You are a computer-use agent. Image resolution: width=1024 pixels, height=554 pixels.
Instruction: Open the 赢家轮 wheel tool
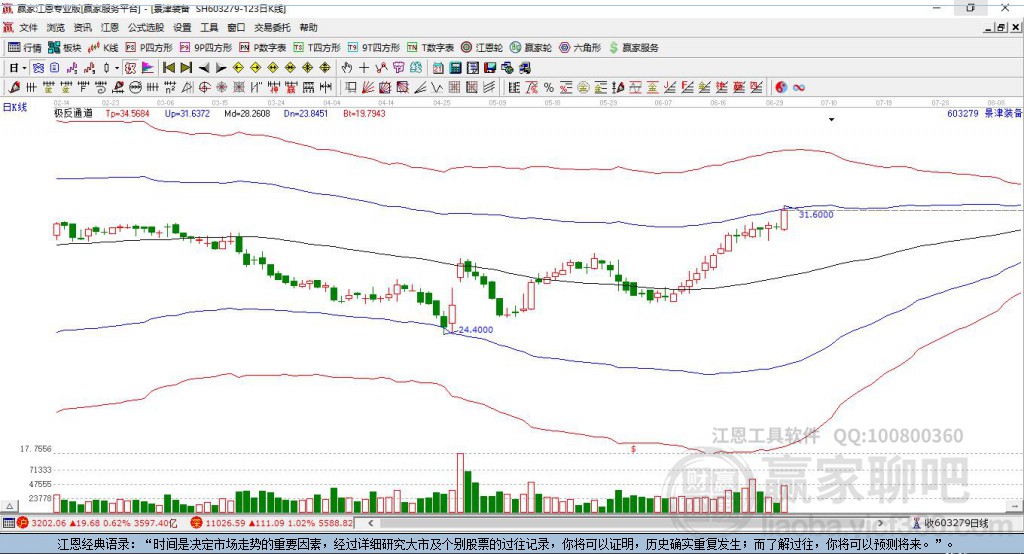click(x=531, y=48)
